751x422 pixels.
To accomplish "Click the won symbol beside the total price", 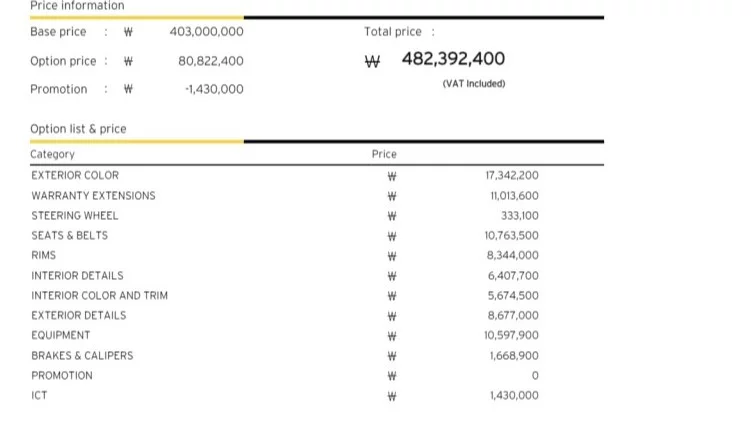I will (x=373, y=61).
